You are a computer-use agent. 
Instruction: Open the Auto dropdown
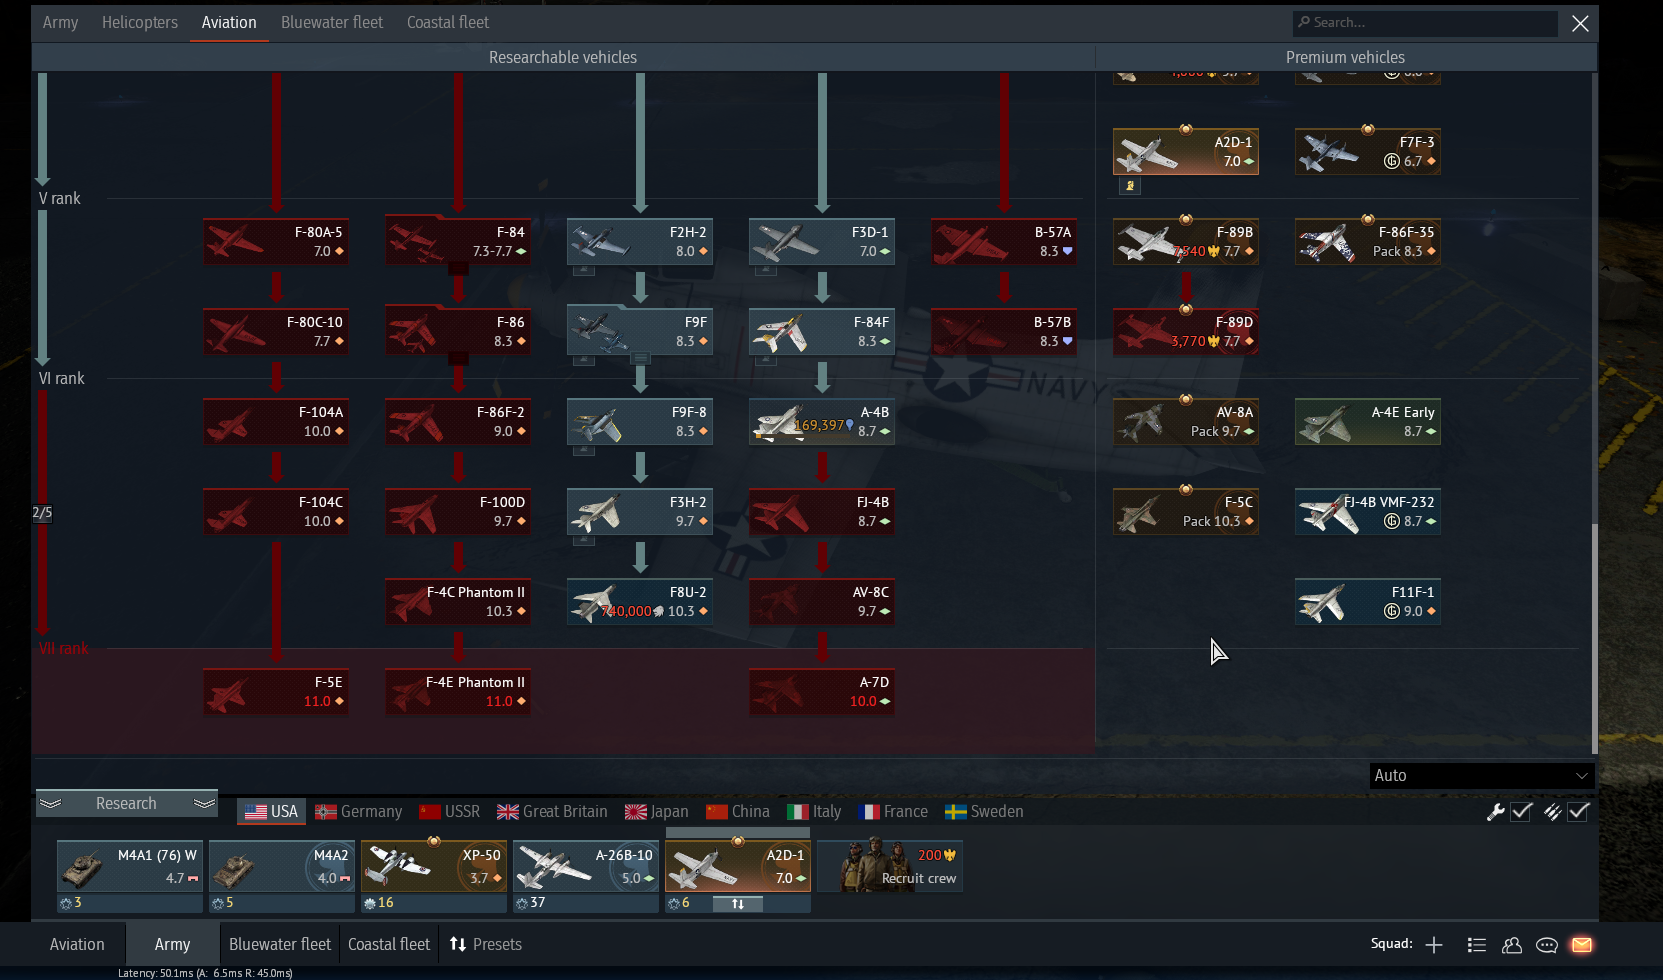pos(1481,776)
